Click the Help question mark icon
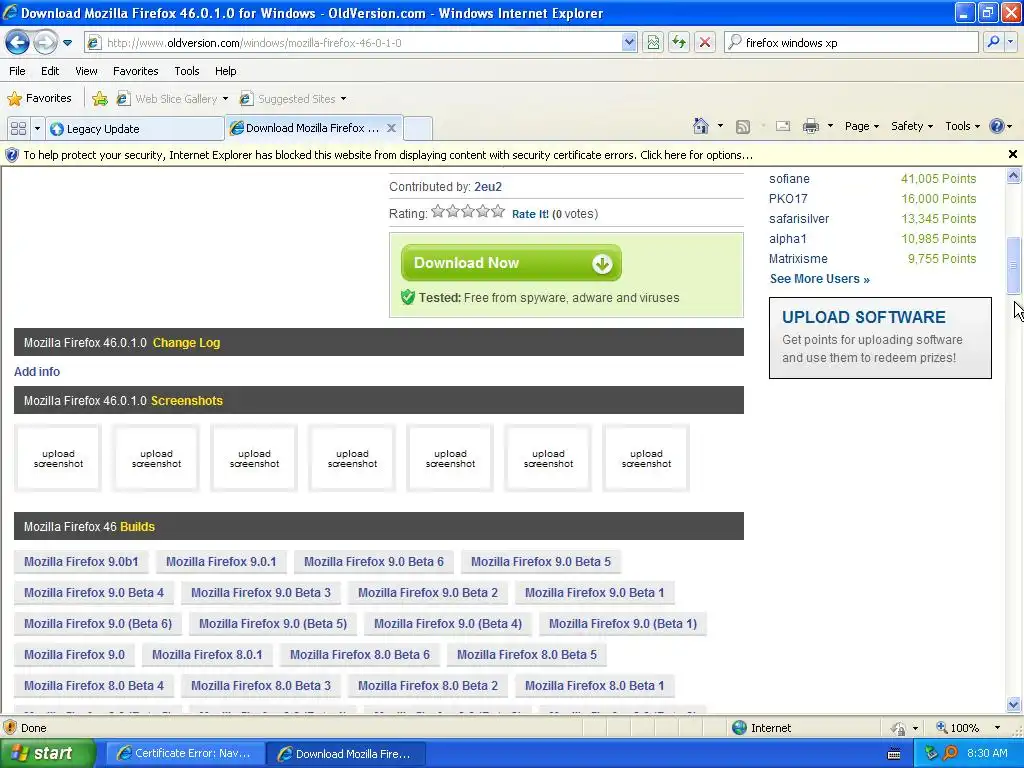Image resolution: width=1024 pixels, height=768 pixels. tap(997, 126)
